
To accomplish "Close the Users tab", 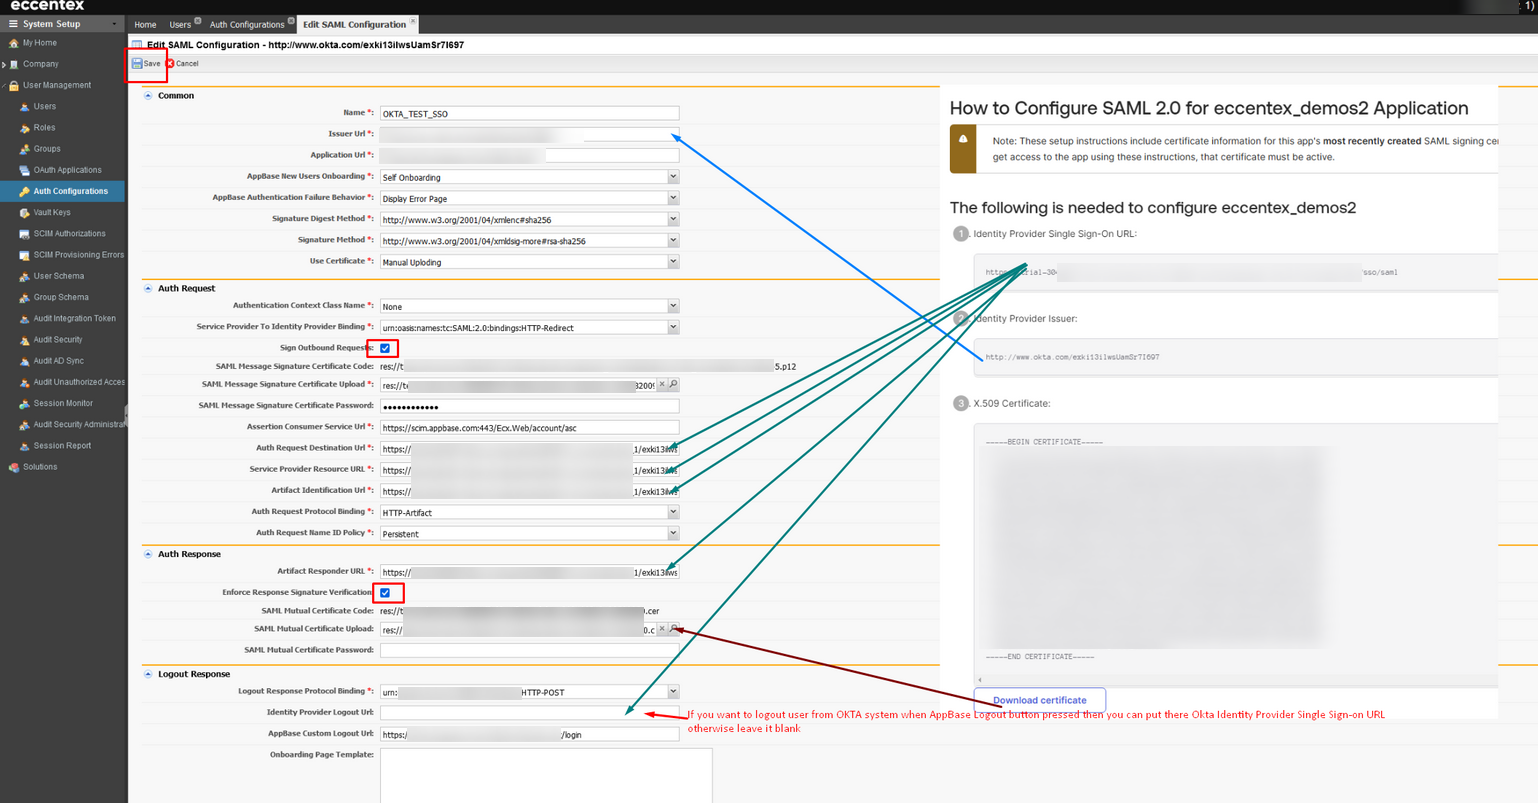I will tap(198, 20).
